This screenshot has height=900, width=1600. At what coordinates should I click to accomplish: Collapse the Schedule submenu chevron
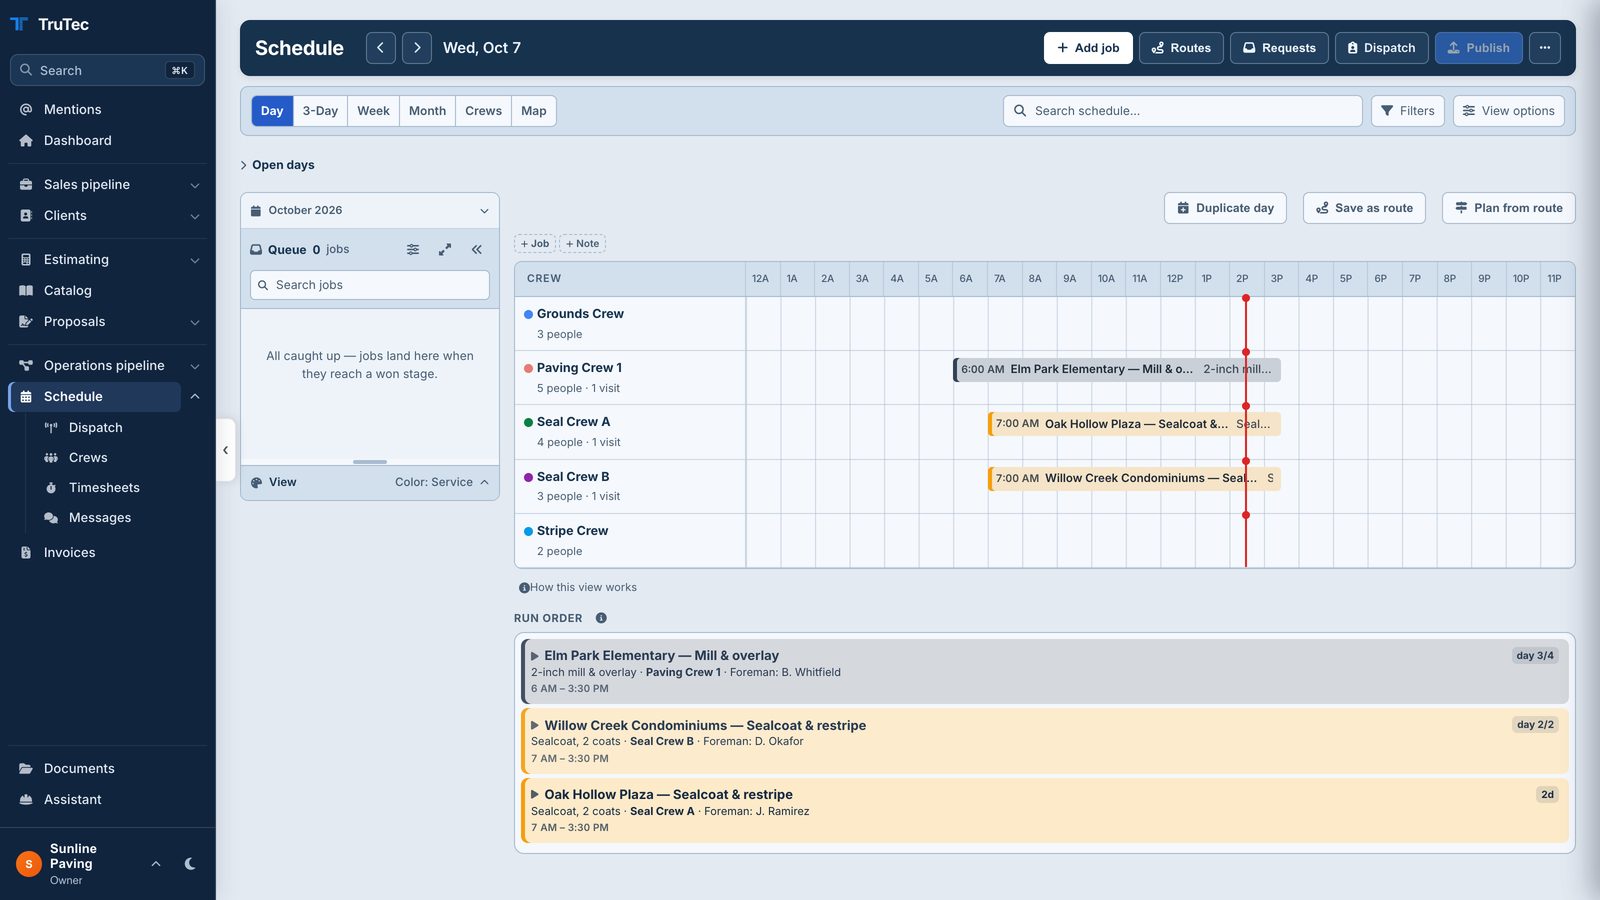point(195,397)
